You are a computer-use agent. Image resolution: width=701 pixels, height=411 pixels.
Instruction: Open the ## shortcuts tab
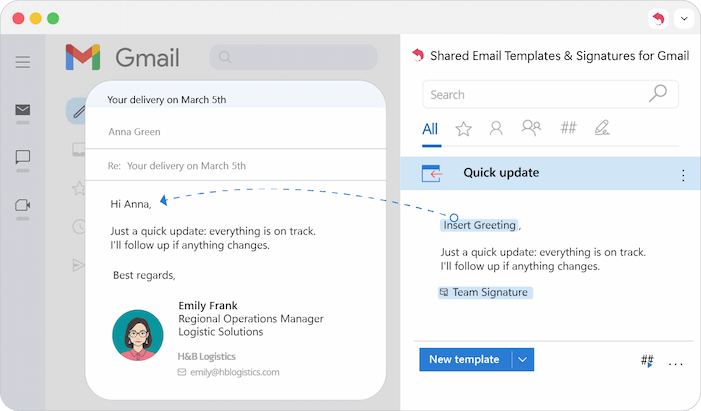569,128
